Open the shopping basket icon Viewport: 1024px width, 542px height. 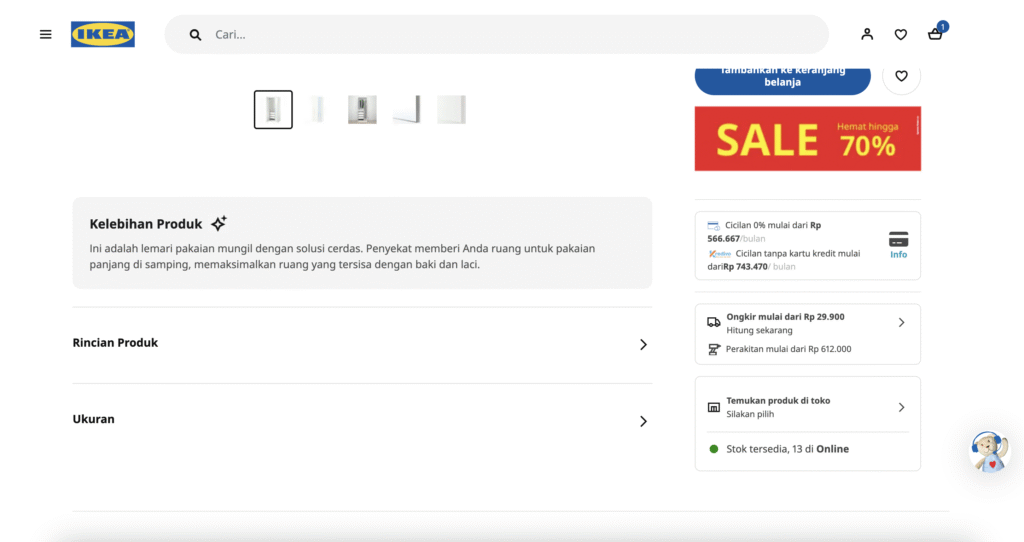click(935, 34)
